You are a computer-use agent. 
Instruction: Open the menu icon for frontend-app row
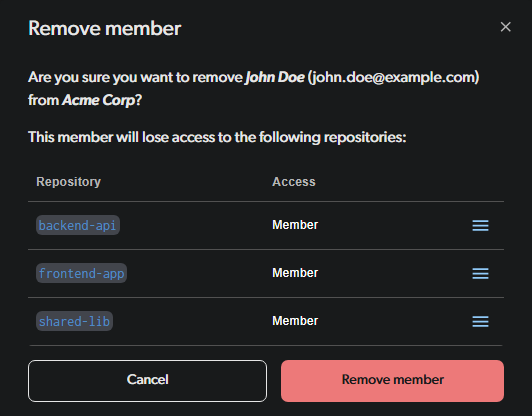pyautogui.click(x=480, y=273)
